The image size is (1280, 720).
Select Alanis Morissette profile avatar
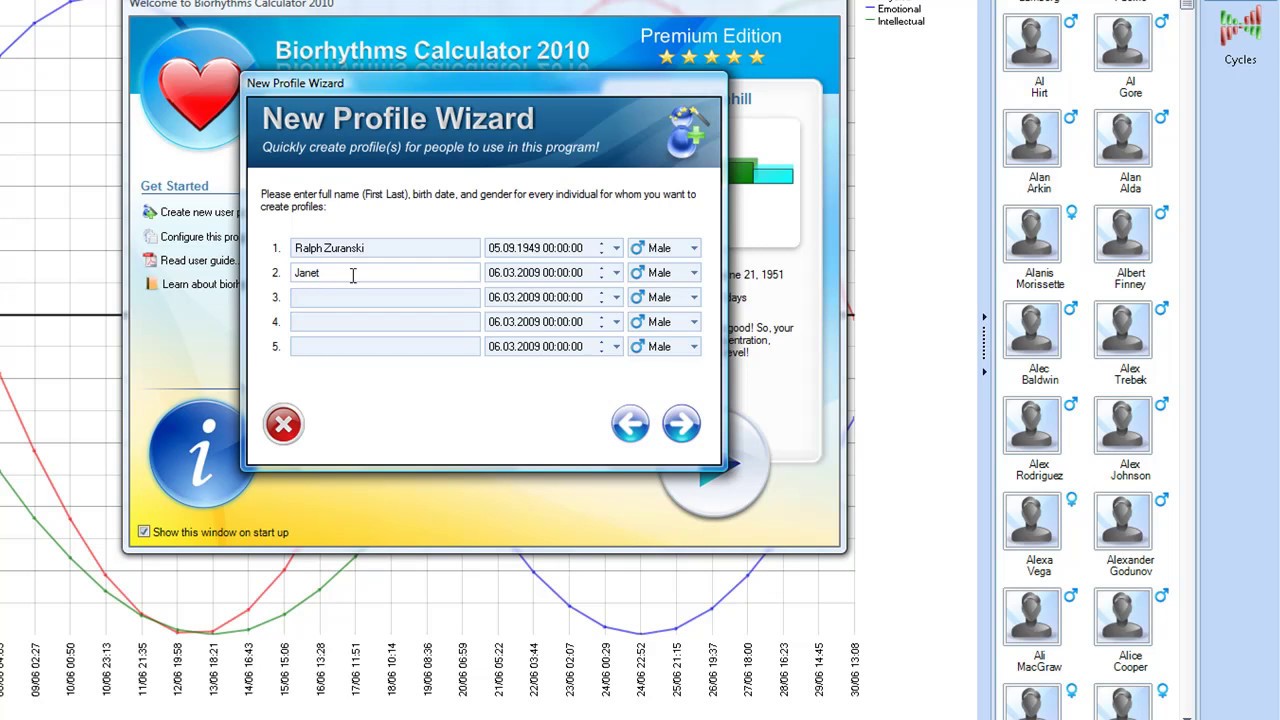click(x=1032, y=235)
